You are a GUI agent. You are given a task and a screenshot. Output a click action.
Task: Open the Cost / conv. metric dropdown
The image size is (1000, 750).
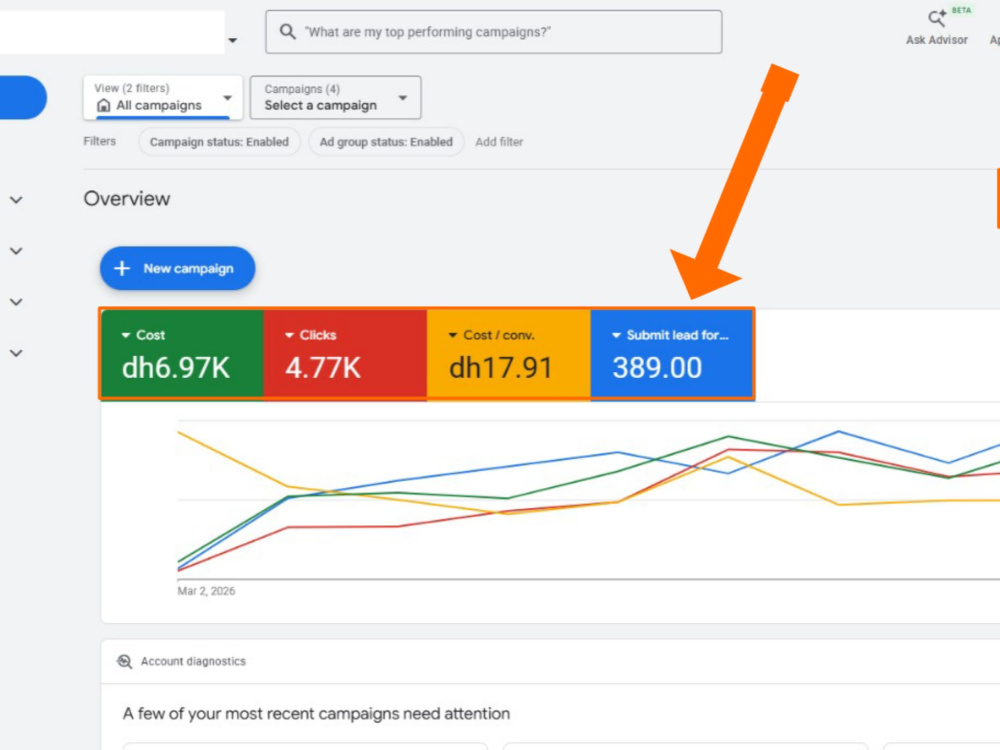(x=453, y=335)
